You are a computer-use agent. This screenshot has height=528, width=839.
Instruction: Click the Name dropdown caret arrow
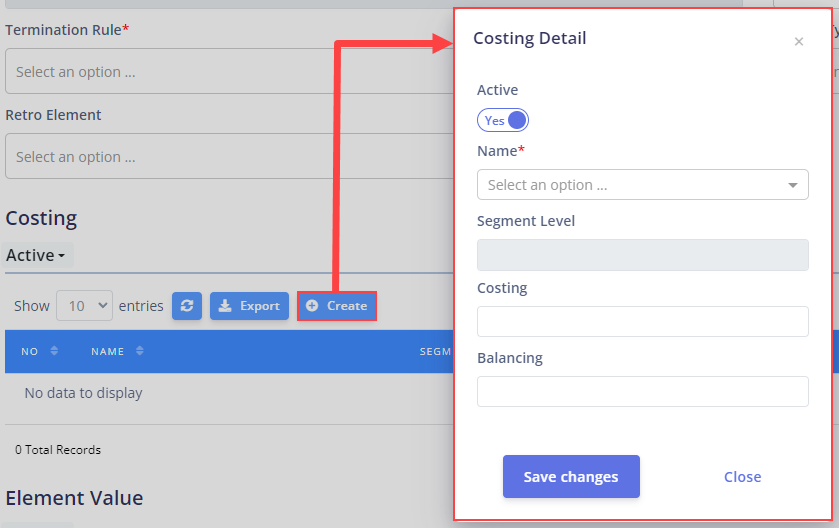[x=792, y=186]
